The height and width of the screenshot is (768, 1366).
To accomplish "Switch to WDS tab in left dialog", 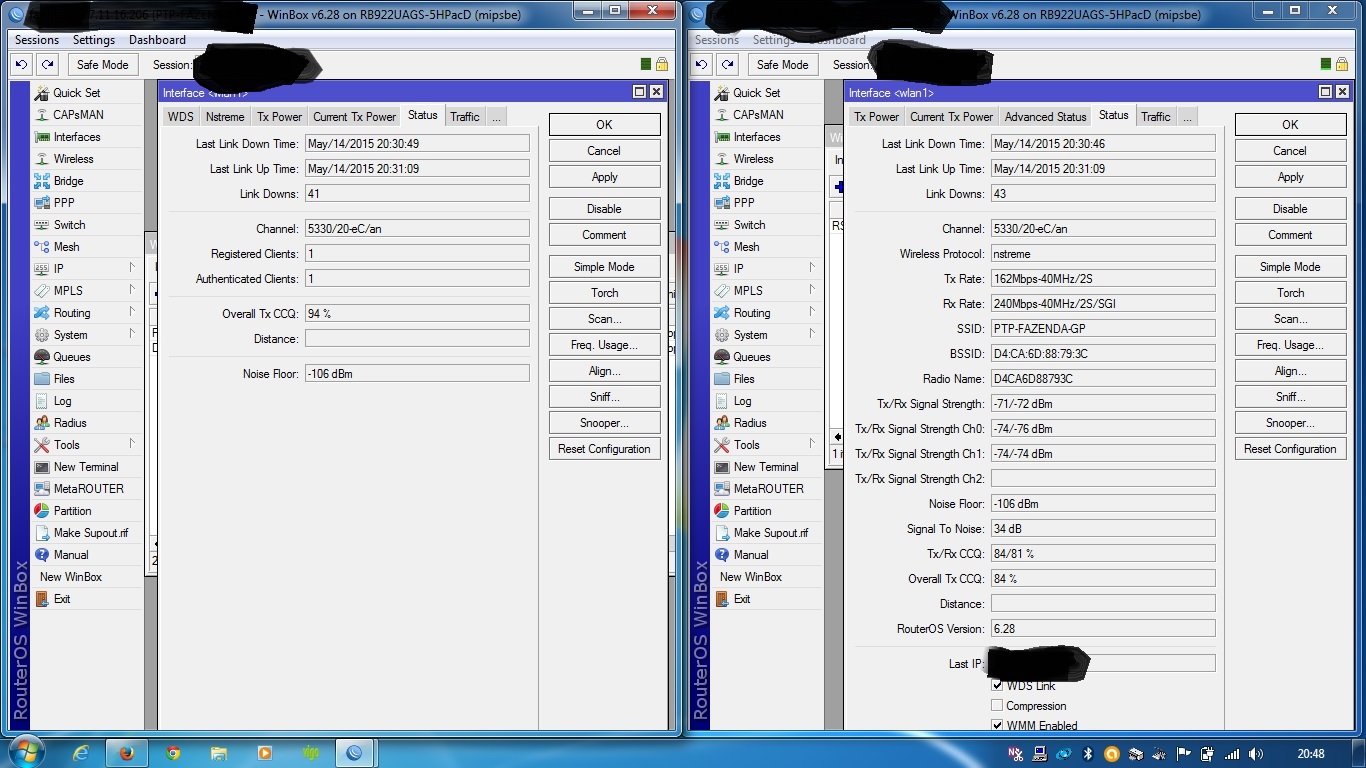I will click(x=181, y=117).
